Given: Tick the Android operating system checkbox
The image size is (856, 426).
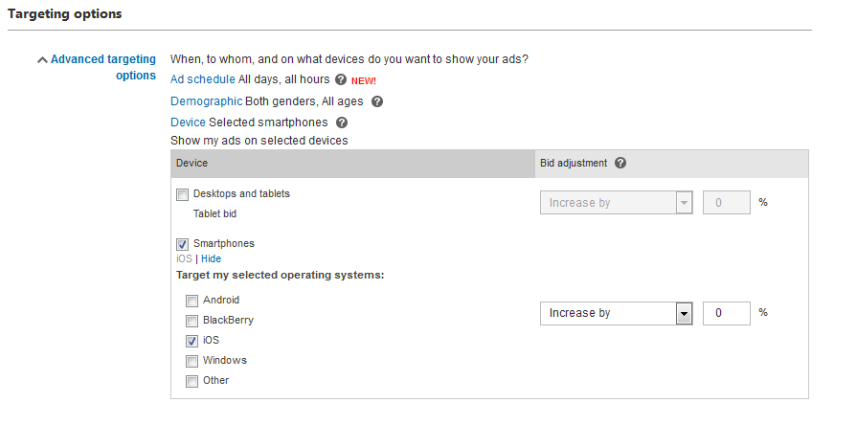Looking at the screenshot, I should [x=192, y=301].
